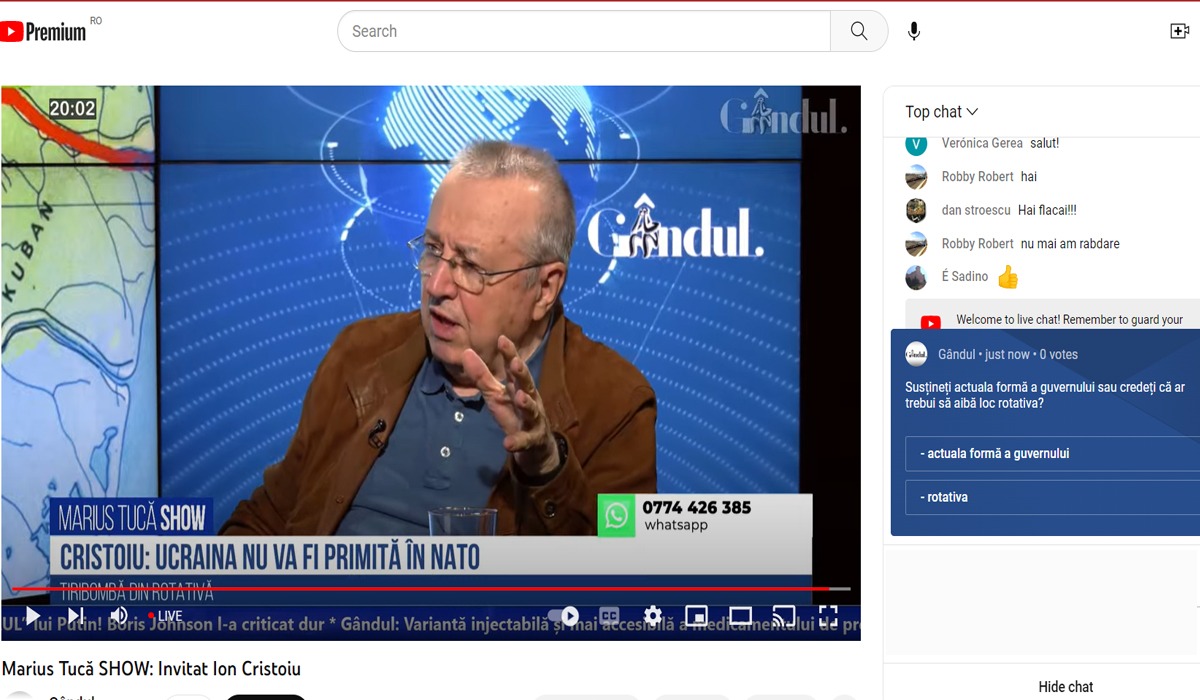
Task: Click the thumbs up emoji from É Sadino
Action: click(1008, 277)
